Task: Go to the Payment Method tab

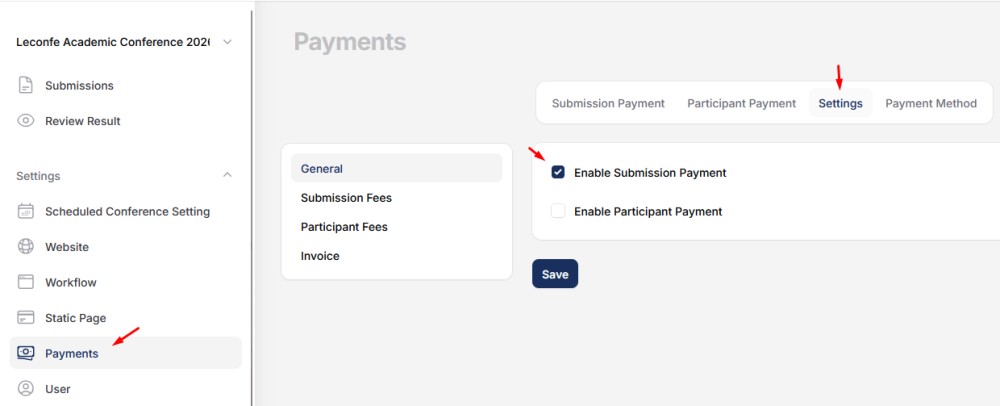Action: point(930,103)
